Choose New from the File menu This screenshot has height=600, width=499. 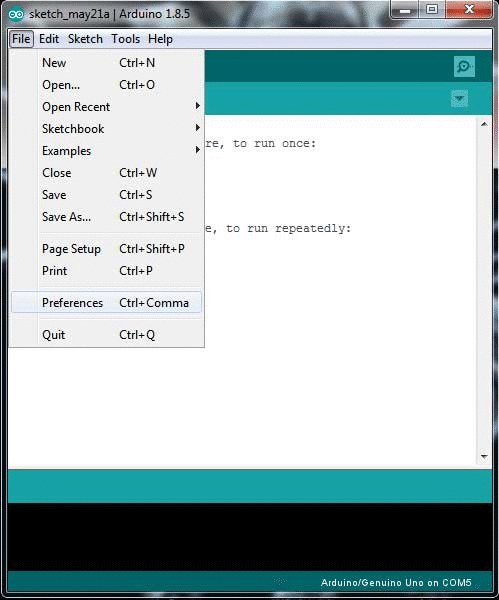click(107, 63)
